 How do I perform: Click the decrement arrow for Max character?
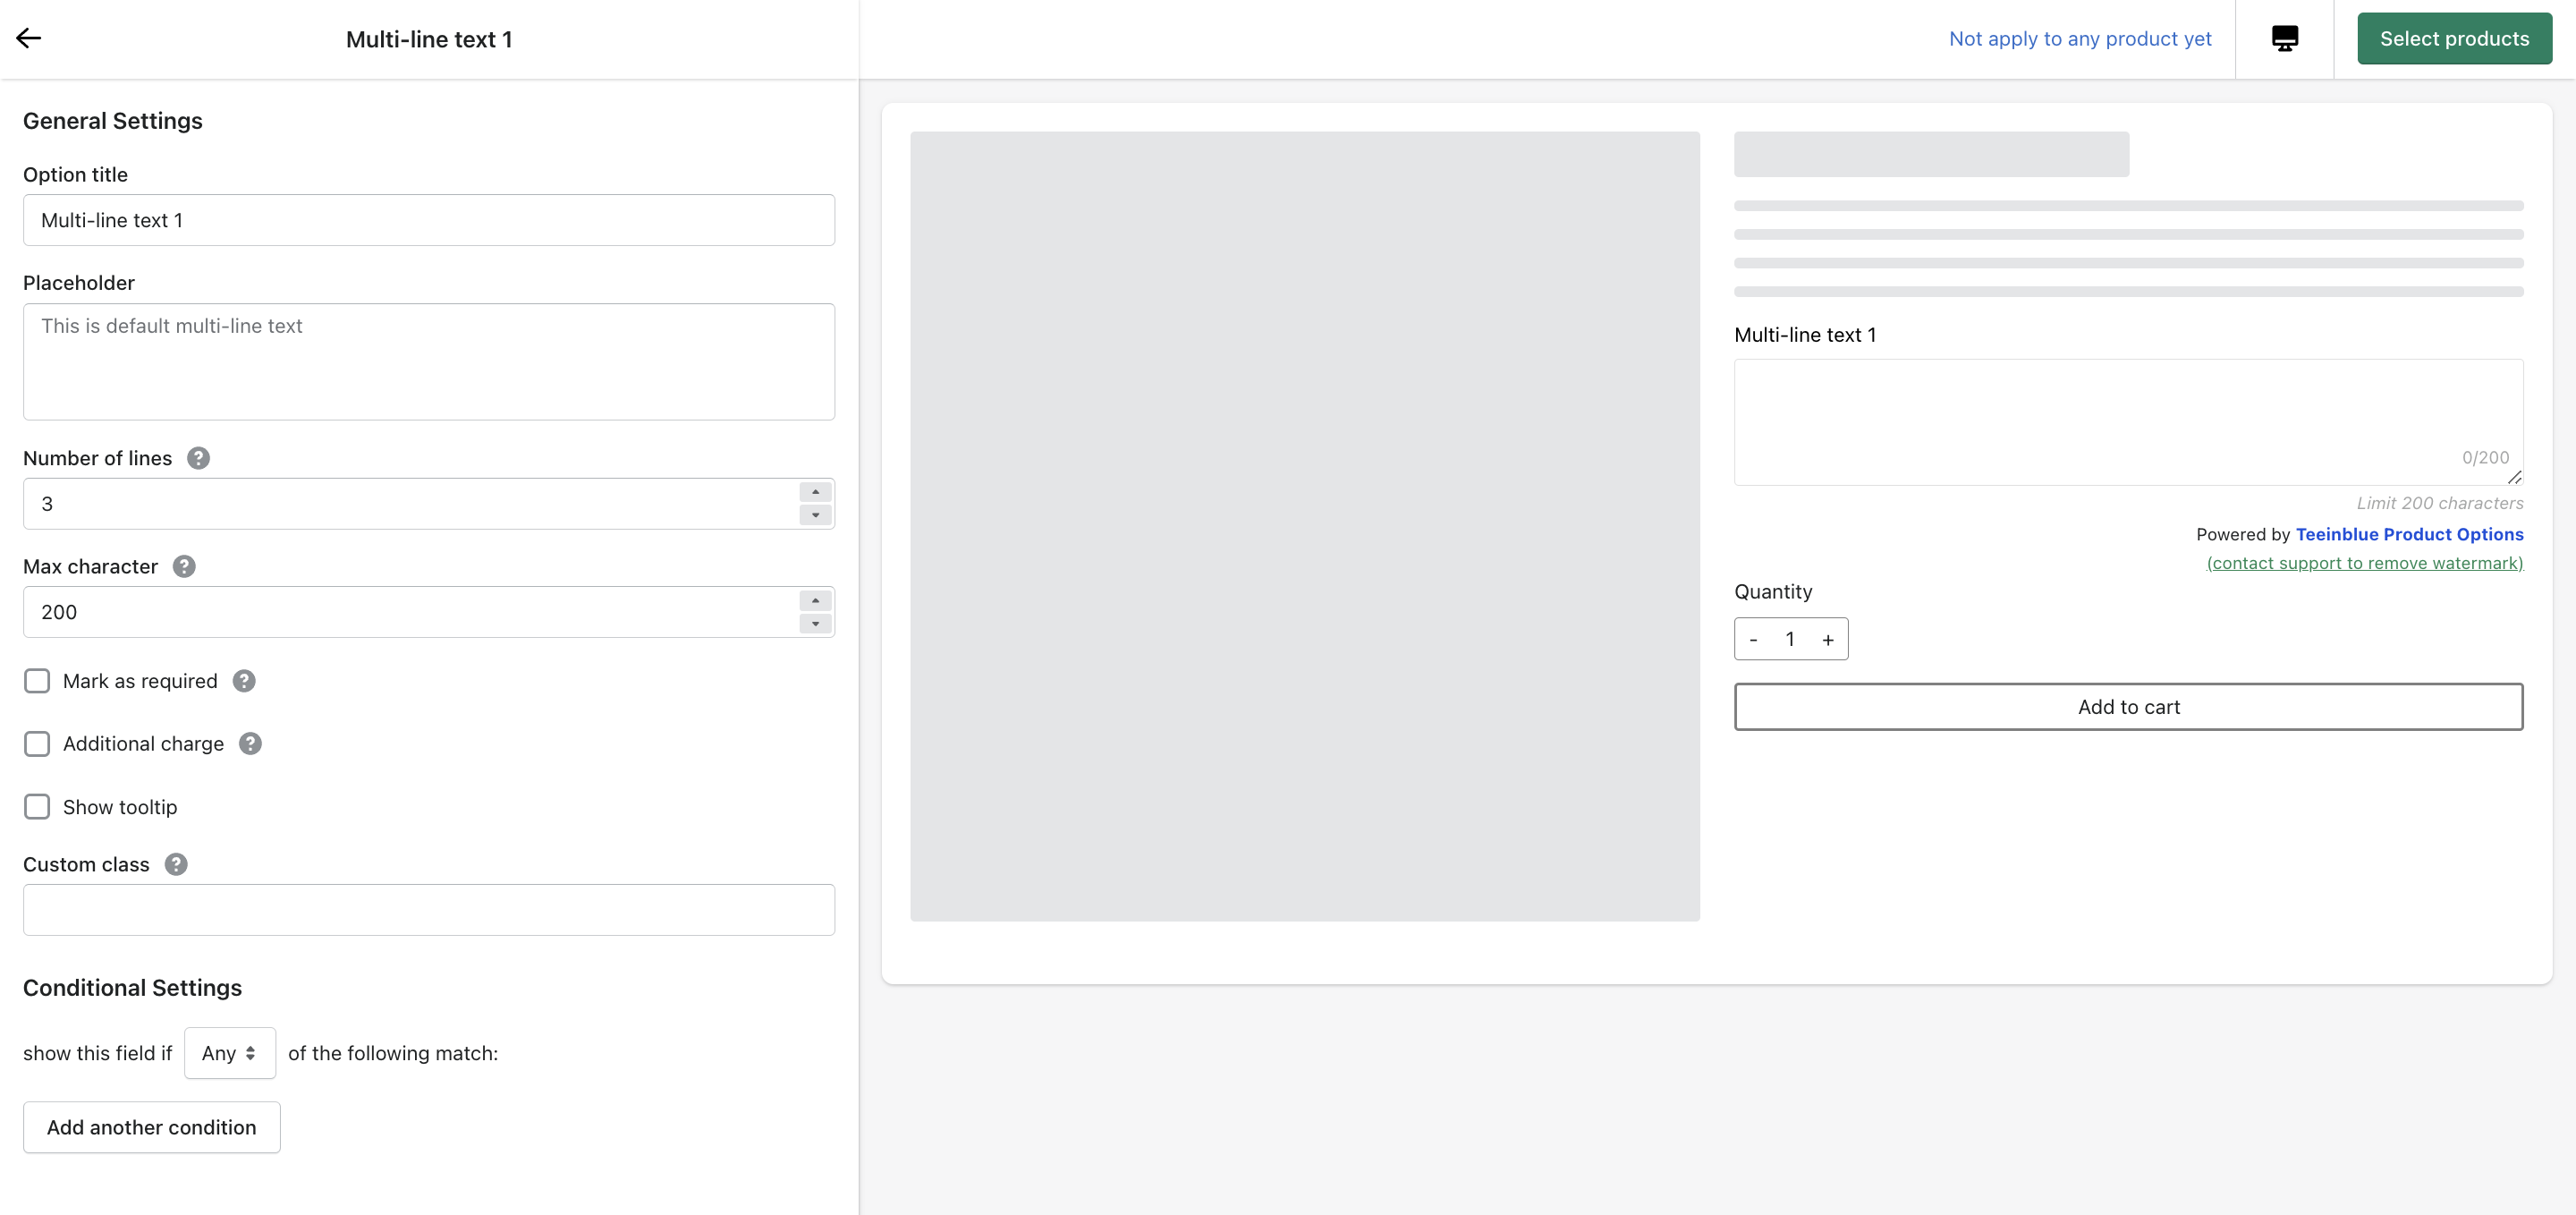click(x=815, y=623)
